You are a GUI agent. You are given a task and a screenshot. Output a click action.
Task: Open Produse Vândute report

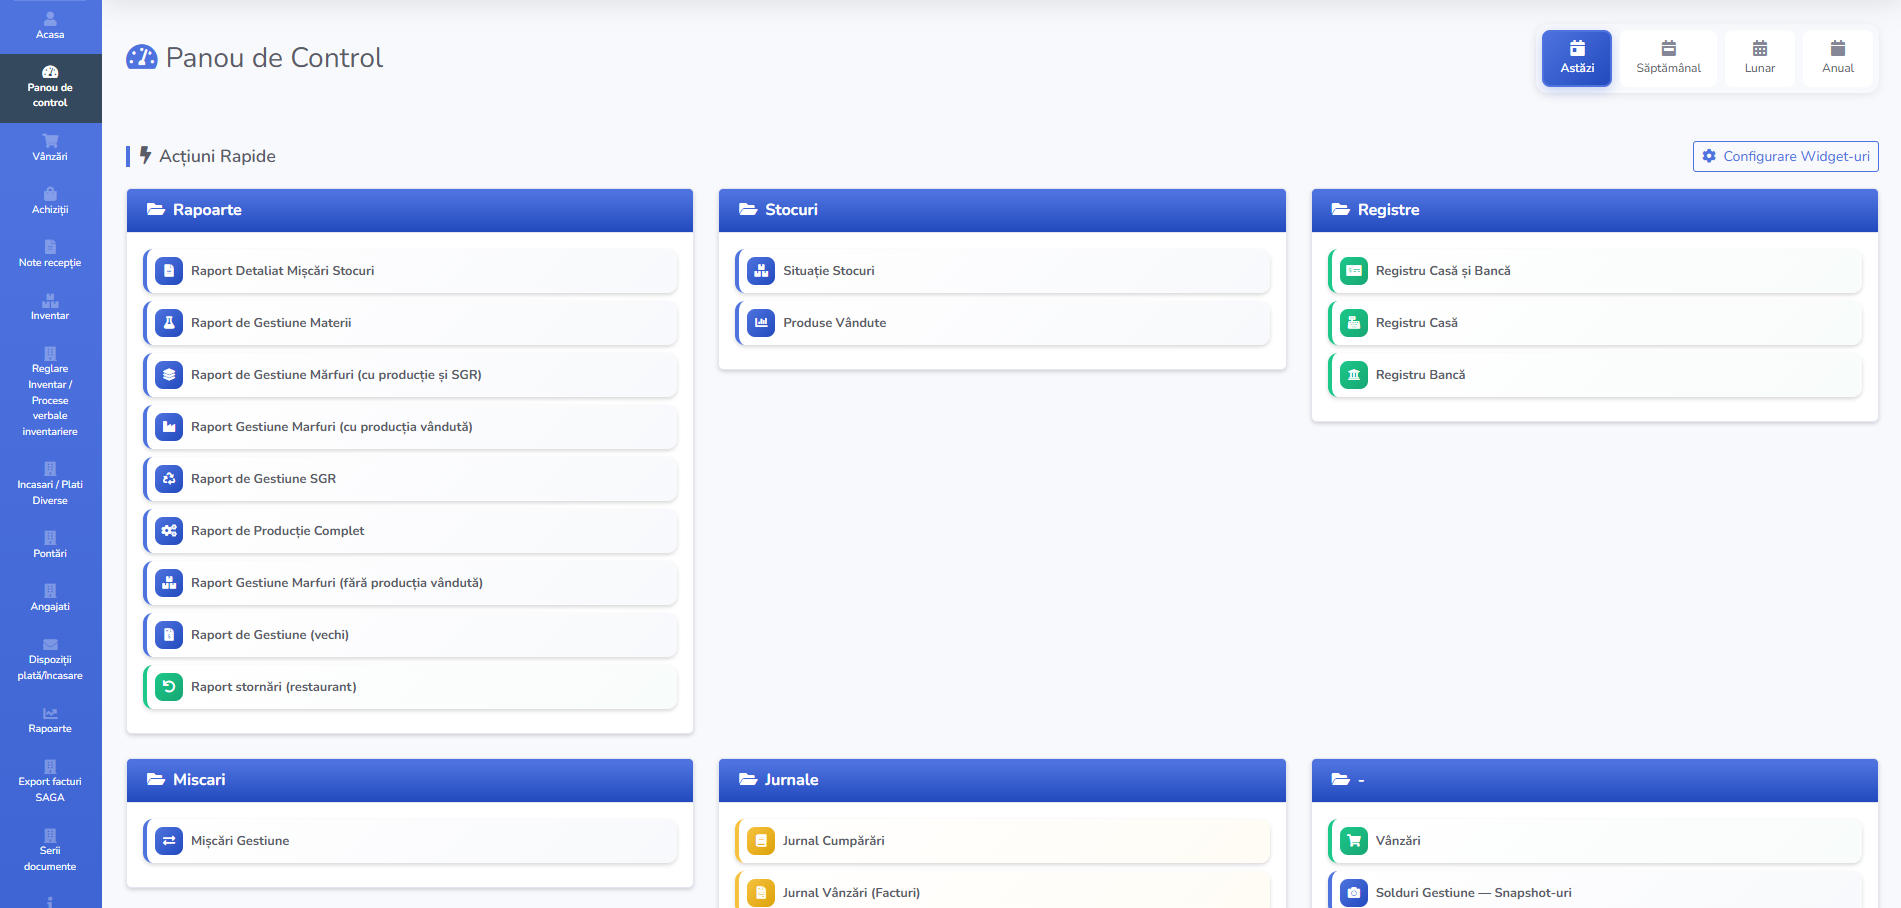point(1003,323)
